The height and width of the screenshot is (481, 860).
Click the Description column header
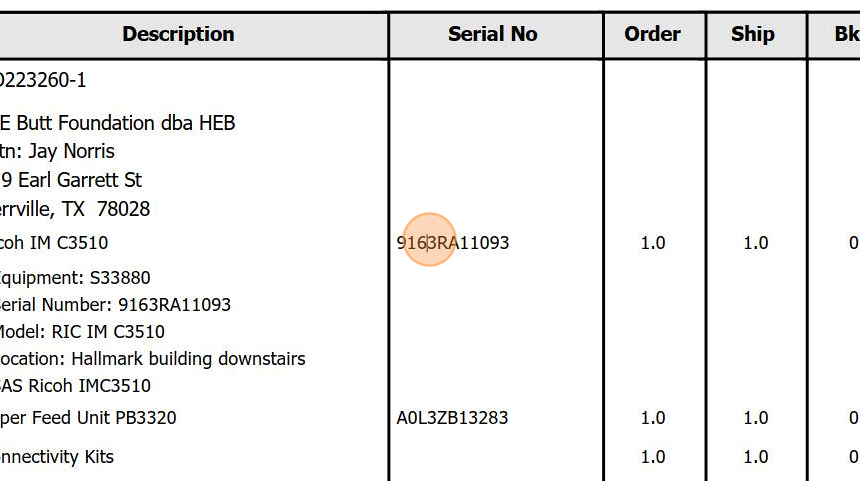[x=178, y=34]
